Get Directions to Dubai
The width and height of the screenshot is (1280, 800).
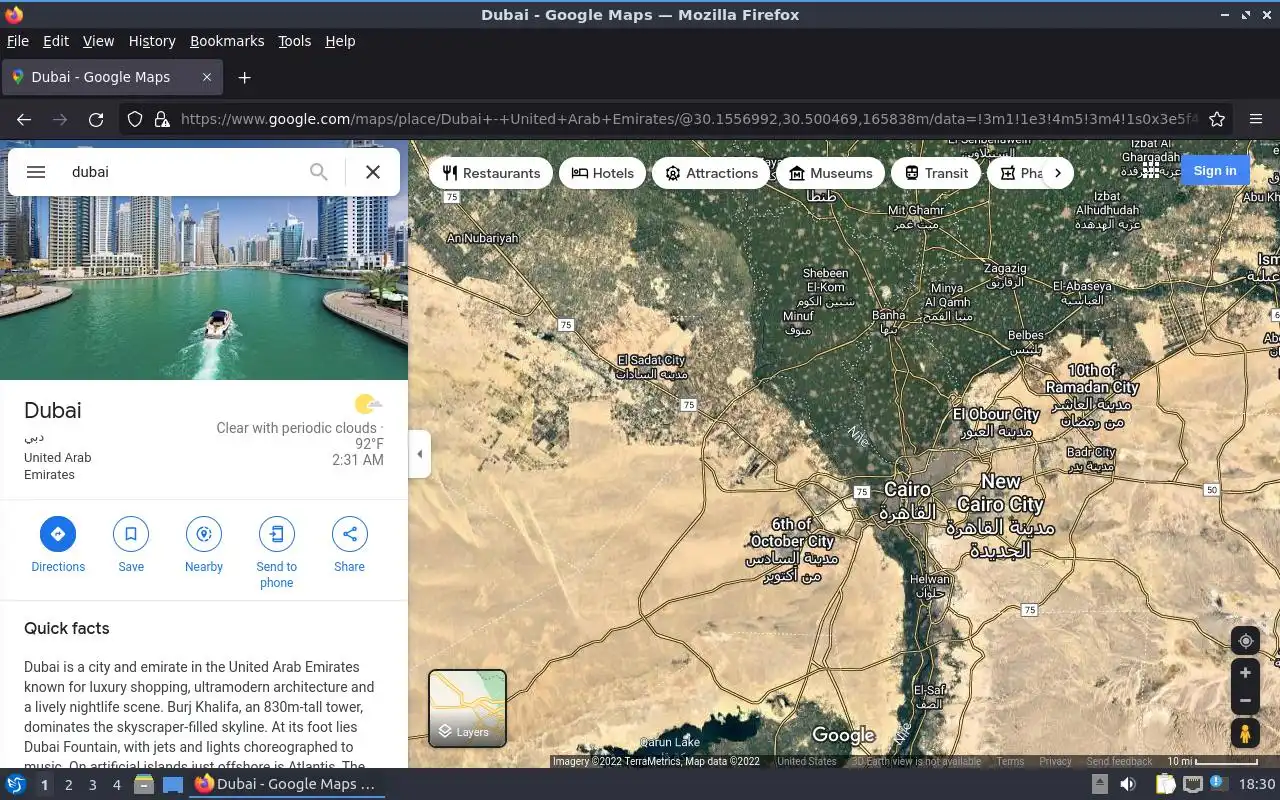(x=58, y=545)
